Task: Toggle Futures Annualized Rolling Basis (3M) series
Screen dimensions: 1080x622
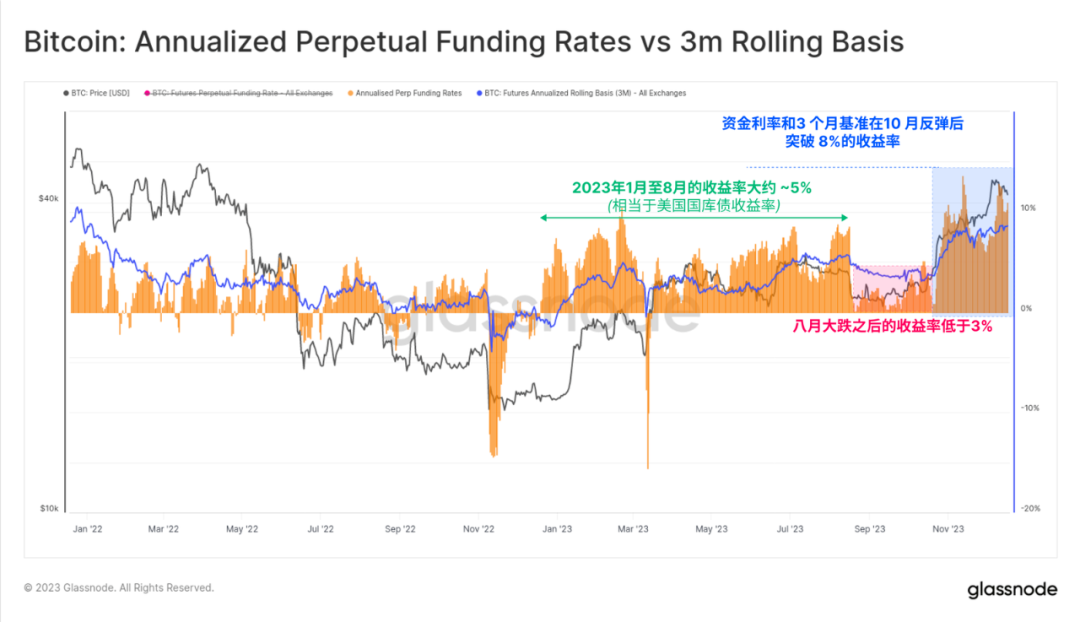Action: 585,93
